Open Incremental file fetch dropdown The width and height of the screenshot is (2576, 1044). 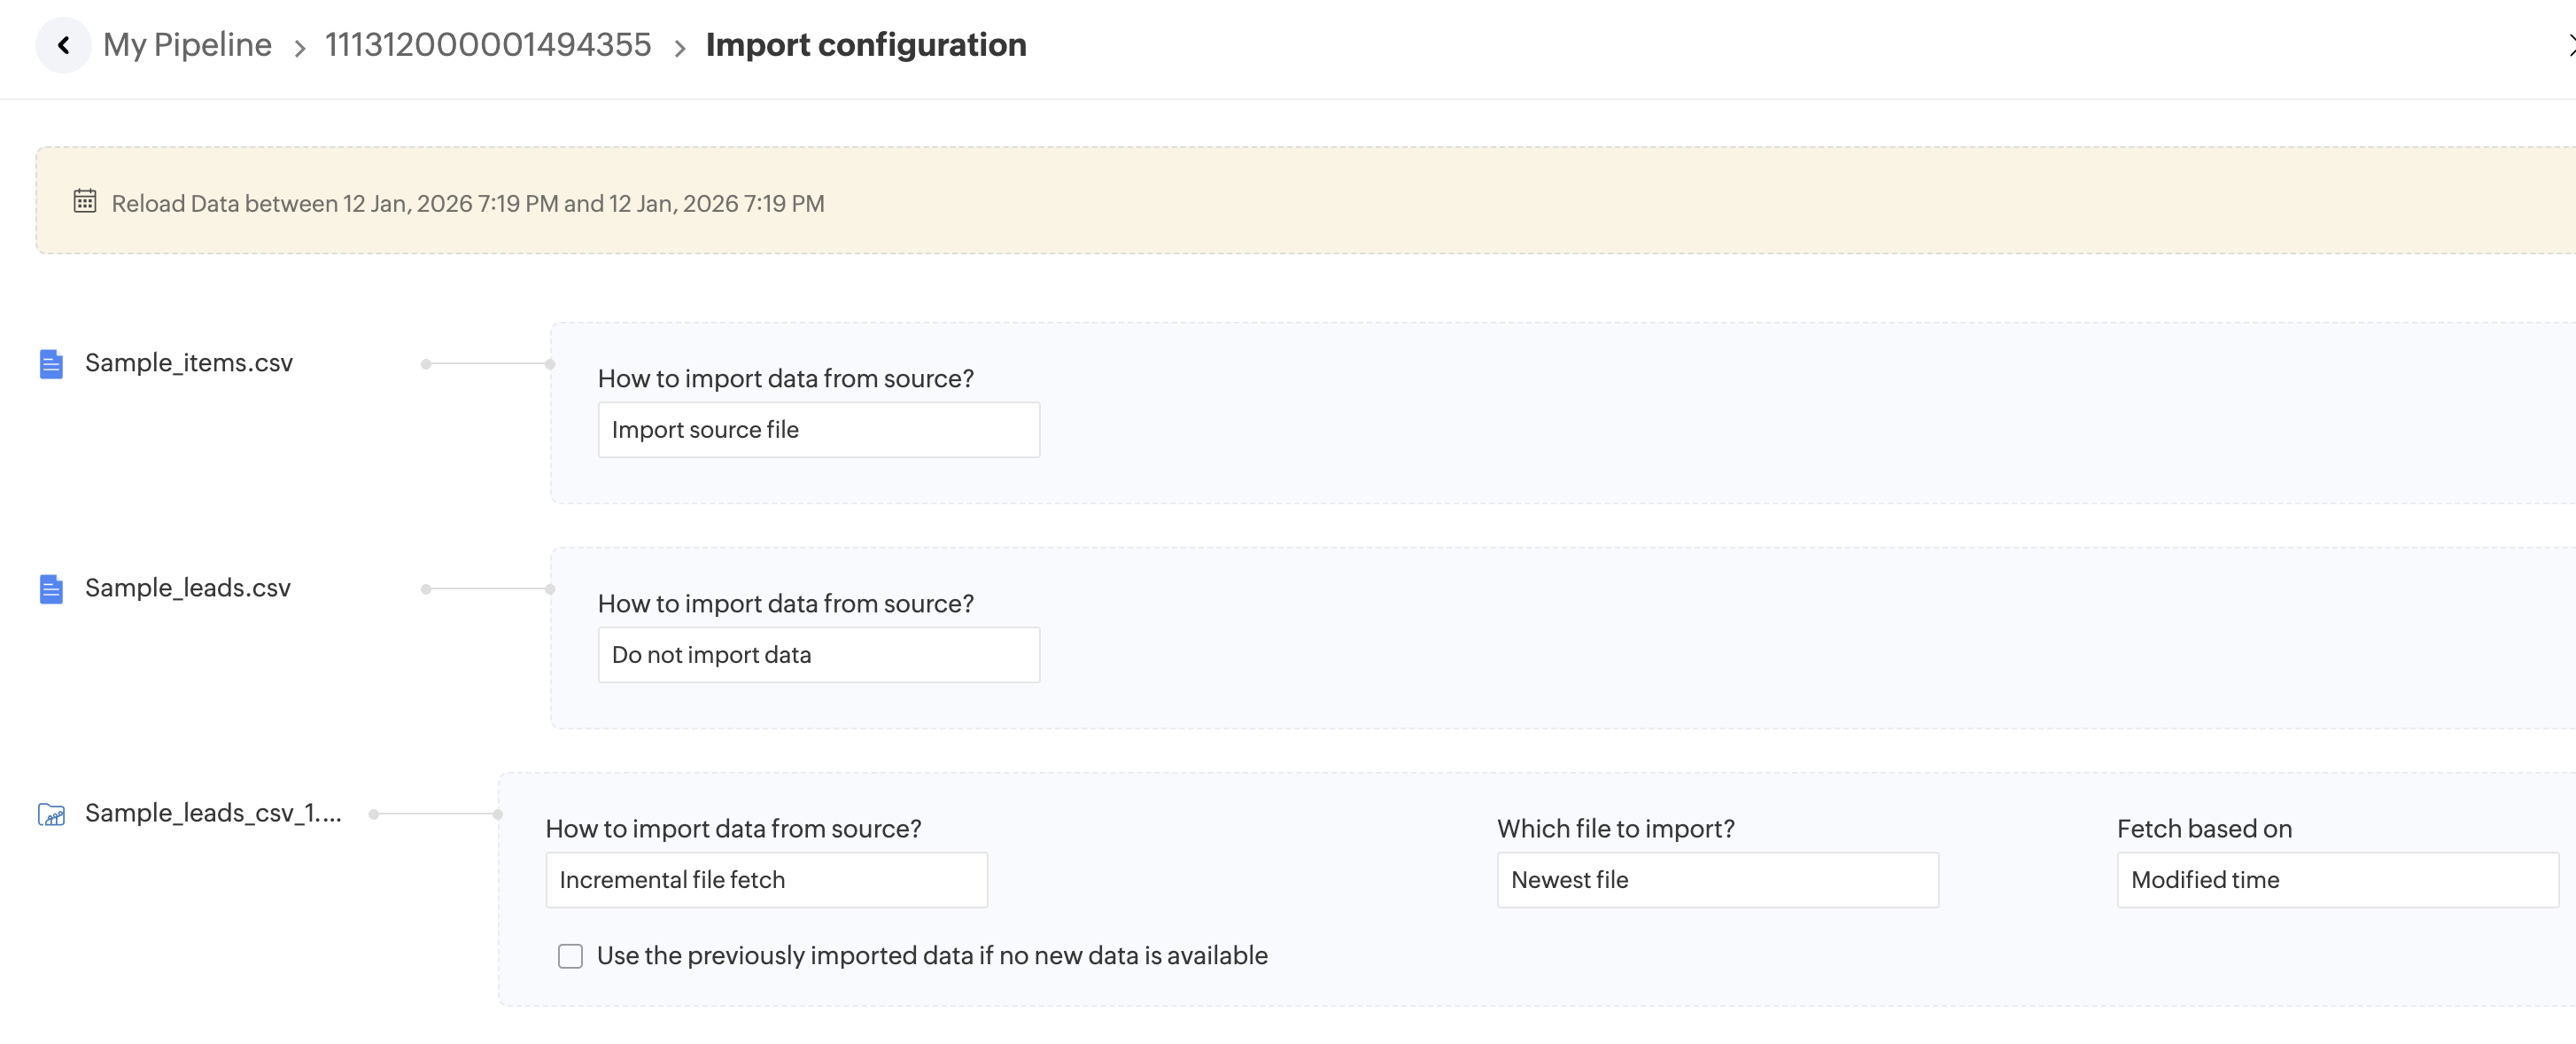766,880
